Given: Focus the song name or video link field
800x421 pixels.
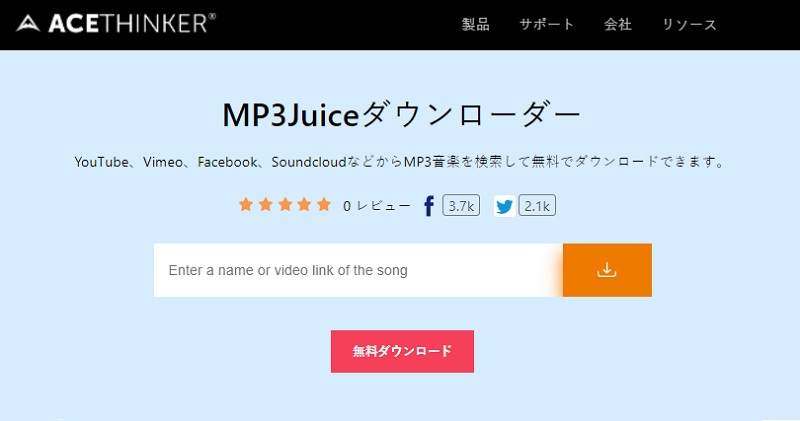Looking at the screenshot, I should (x=359, y=270).
